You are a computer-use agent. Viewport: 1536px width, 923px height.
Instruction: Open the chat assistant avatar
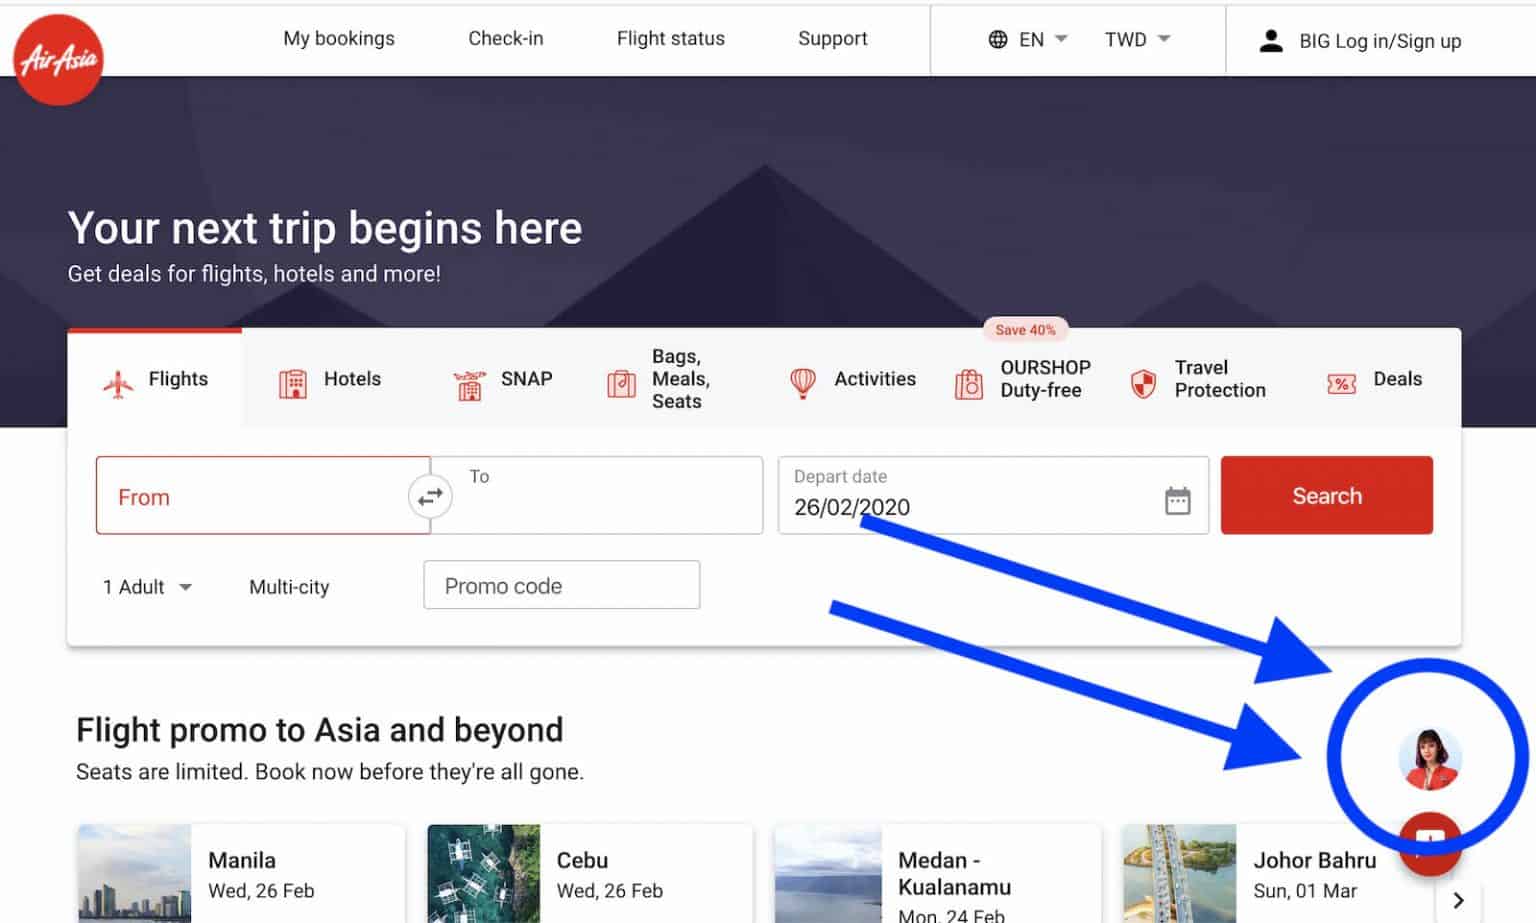[x=1429, y=758]
